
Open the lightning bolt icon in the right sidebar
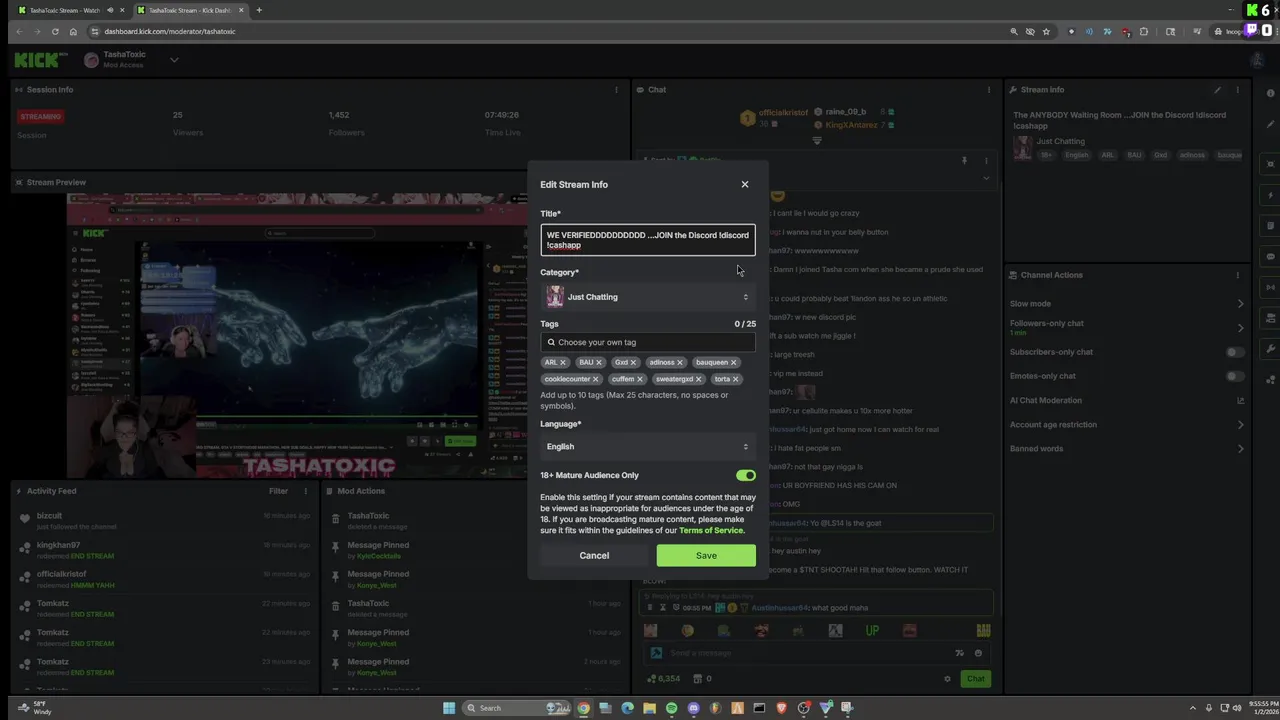tap(1270, 195)
